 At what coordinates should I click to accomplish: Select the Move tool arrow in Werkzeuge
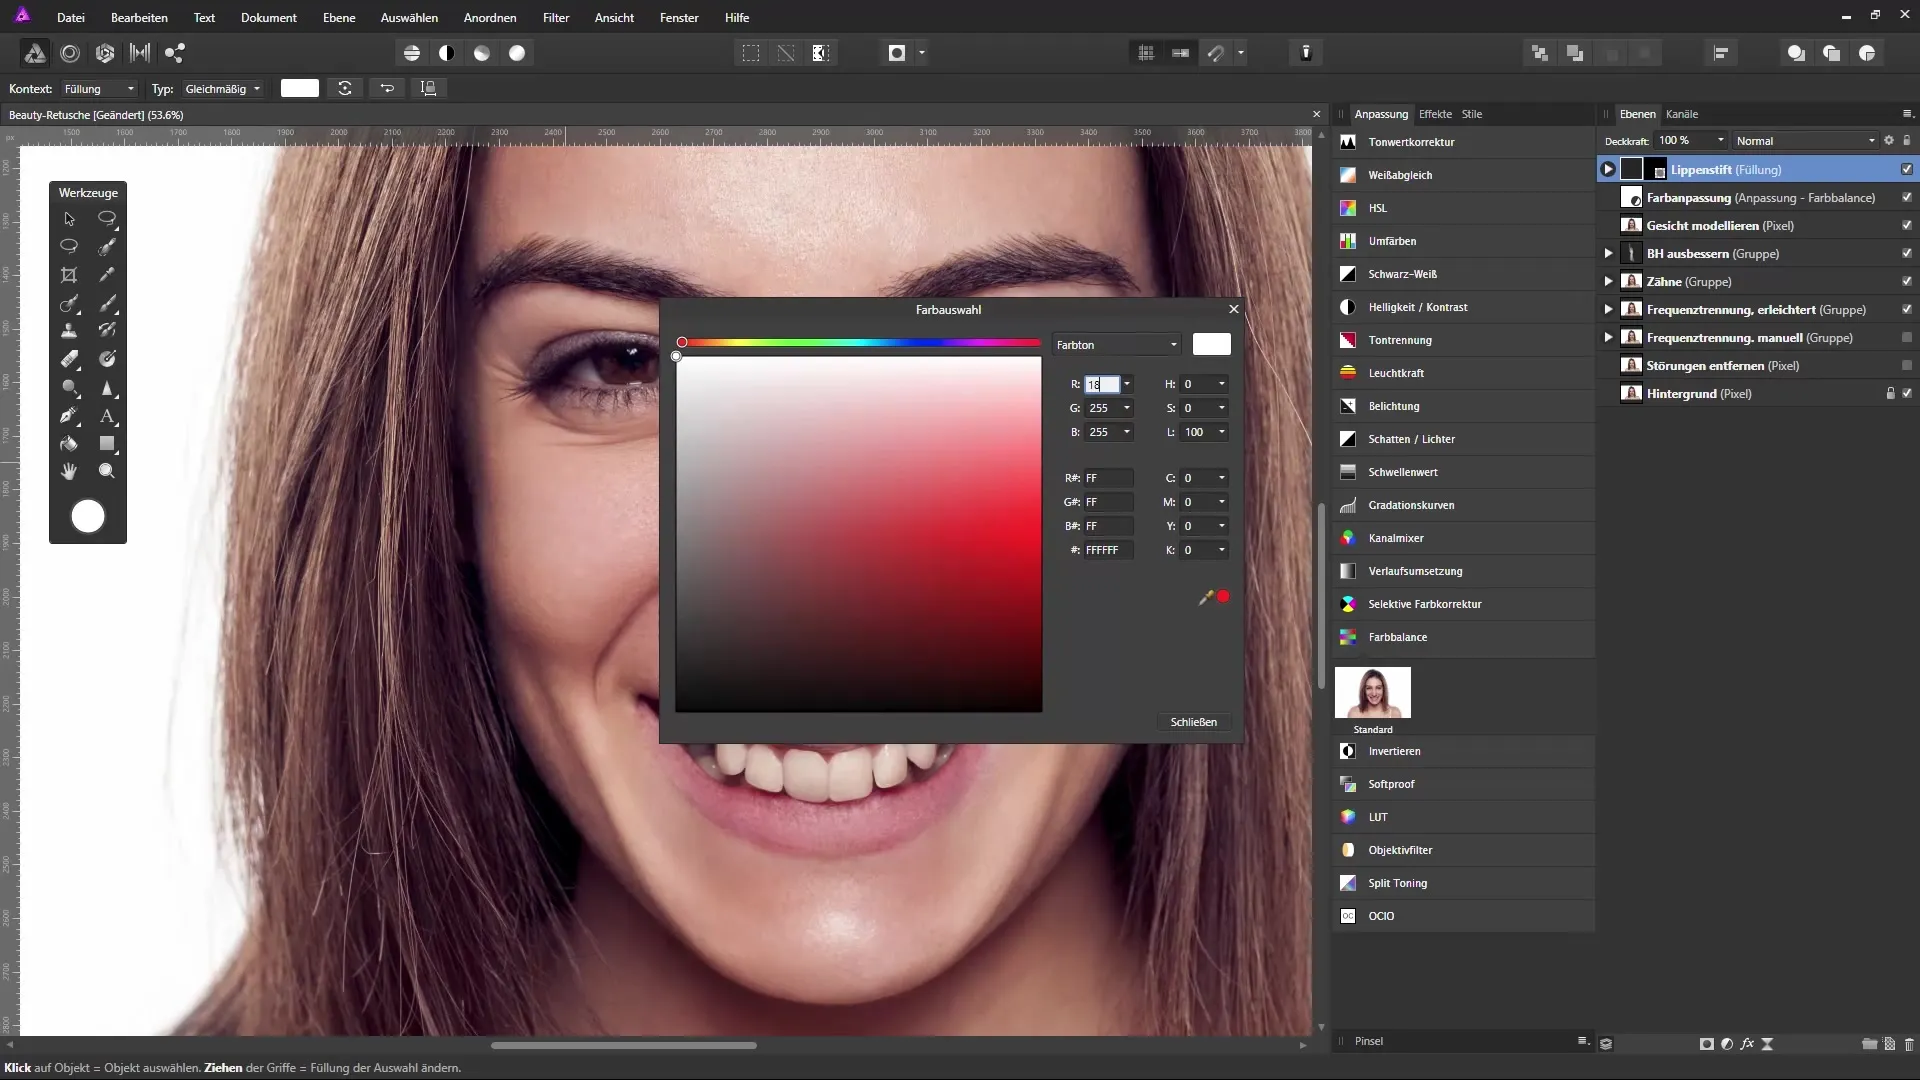click(x=69, y=219)
